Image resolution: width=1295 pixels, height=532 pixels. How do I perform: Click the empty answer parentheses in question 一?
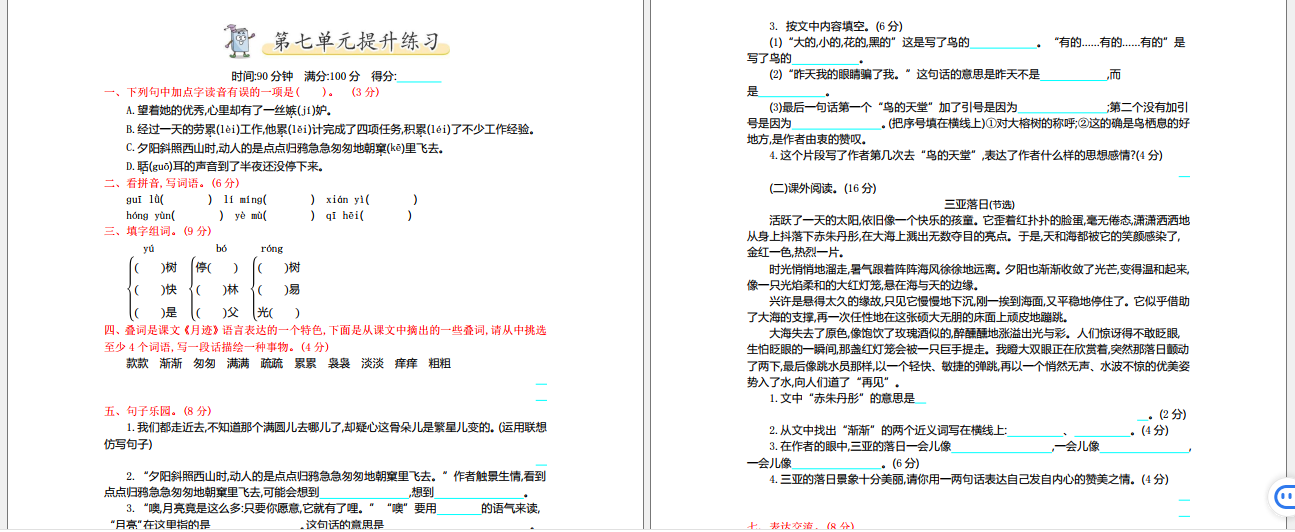point(320,93)
